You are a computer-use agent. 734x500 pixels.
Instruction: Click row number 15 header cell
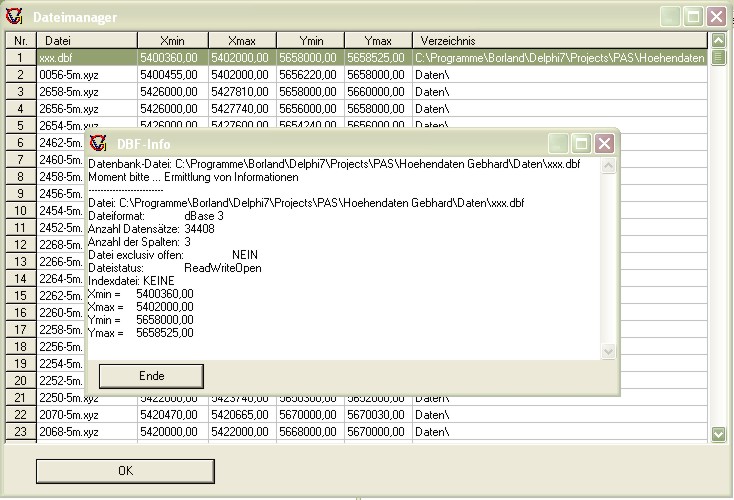[x=21, y=296]
